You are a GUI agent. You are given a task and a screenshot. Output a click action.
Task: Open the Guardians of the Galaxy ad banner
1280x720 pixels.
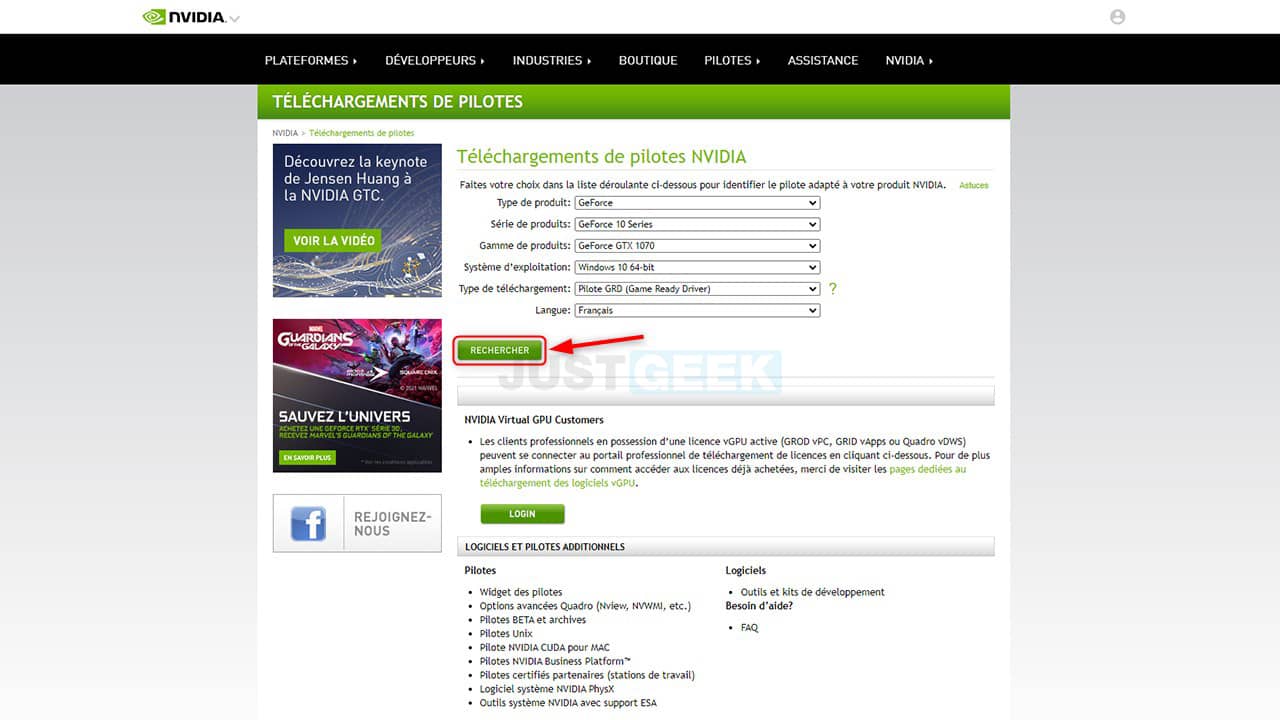[357, 395]
